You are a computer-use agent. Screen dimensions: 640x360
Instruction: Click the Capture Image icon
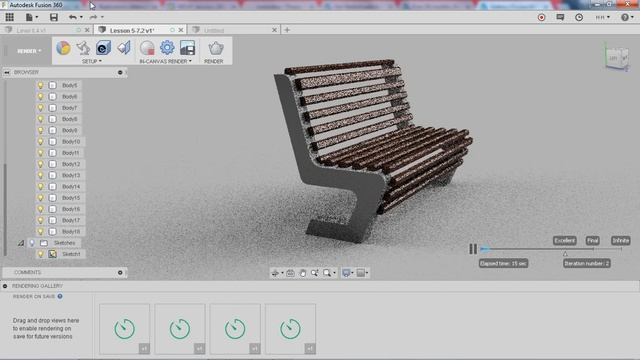click(x=187, y=48)
